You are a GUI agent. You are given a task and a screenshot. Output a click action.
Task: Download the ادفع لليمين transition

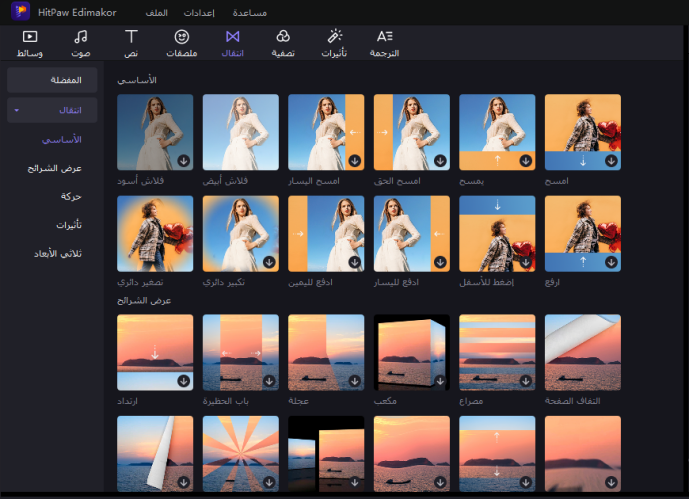(355, 262)
